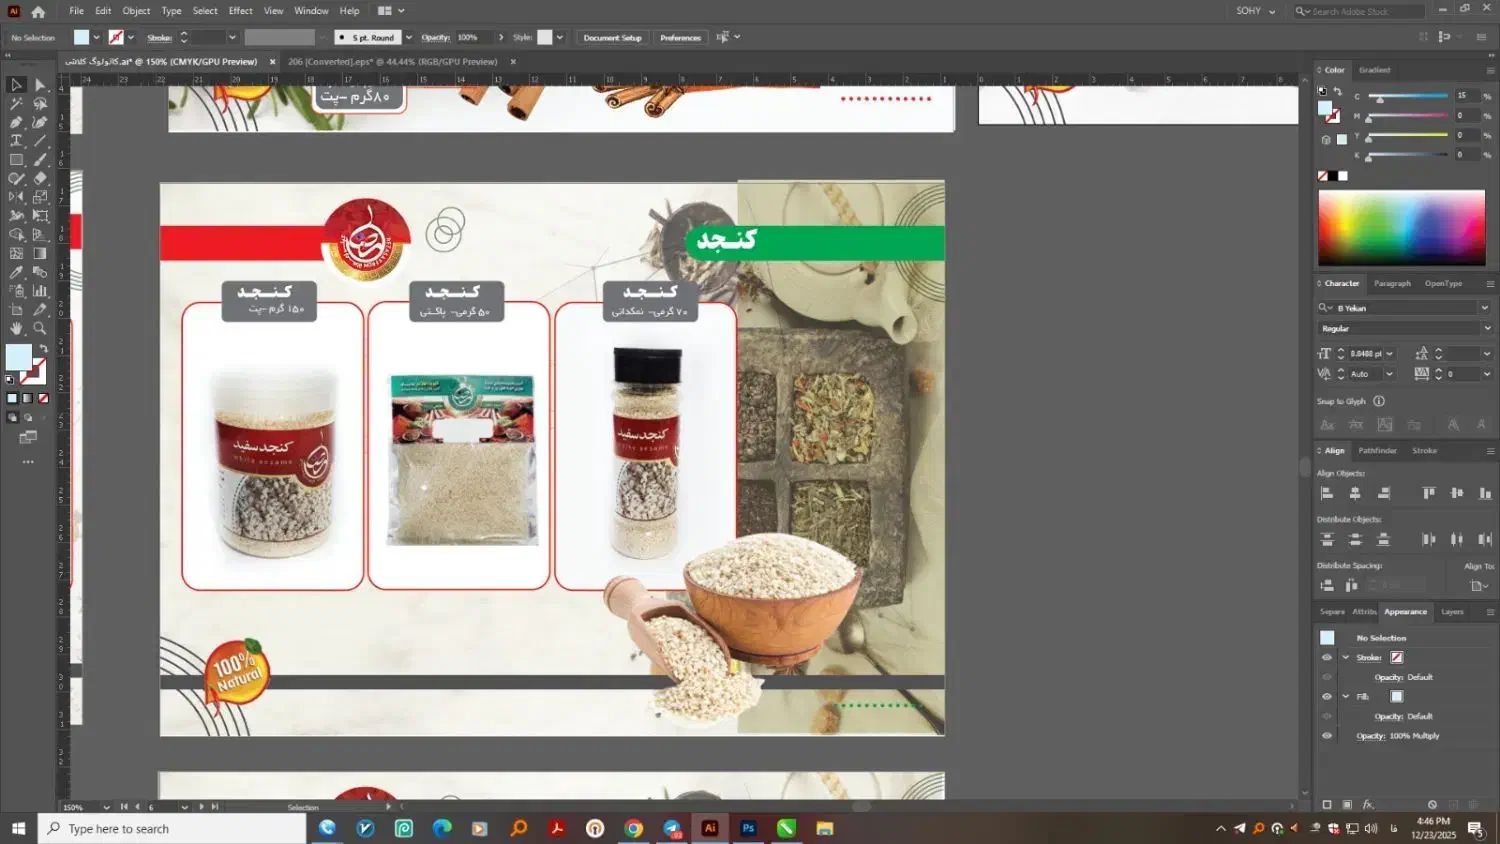The image size is (1500, 844).
Task: Switch to the Layers panel tab
Action: coord(1452,612)
